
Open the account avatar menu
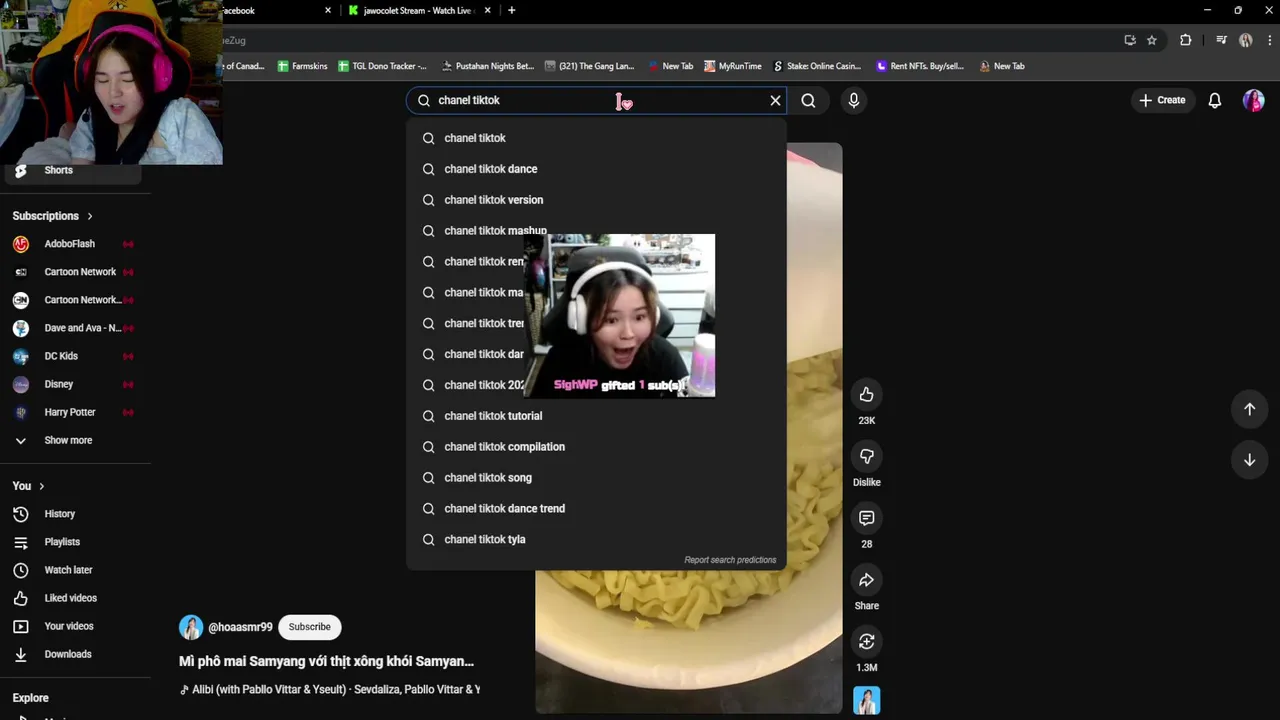tap(1253, 100)
